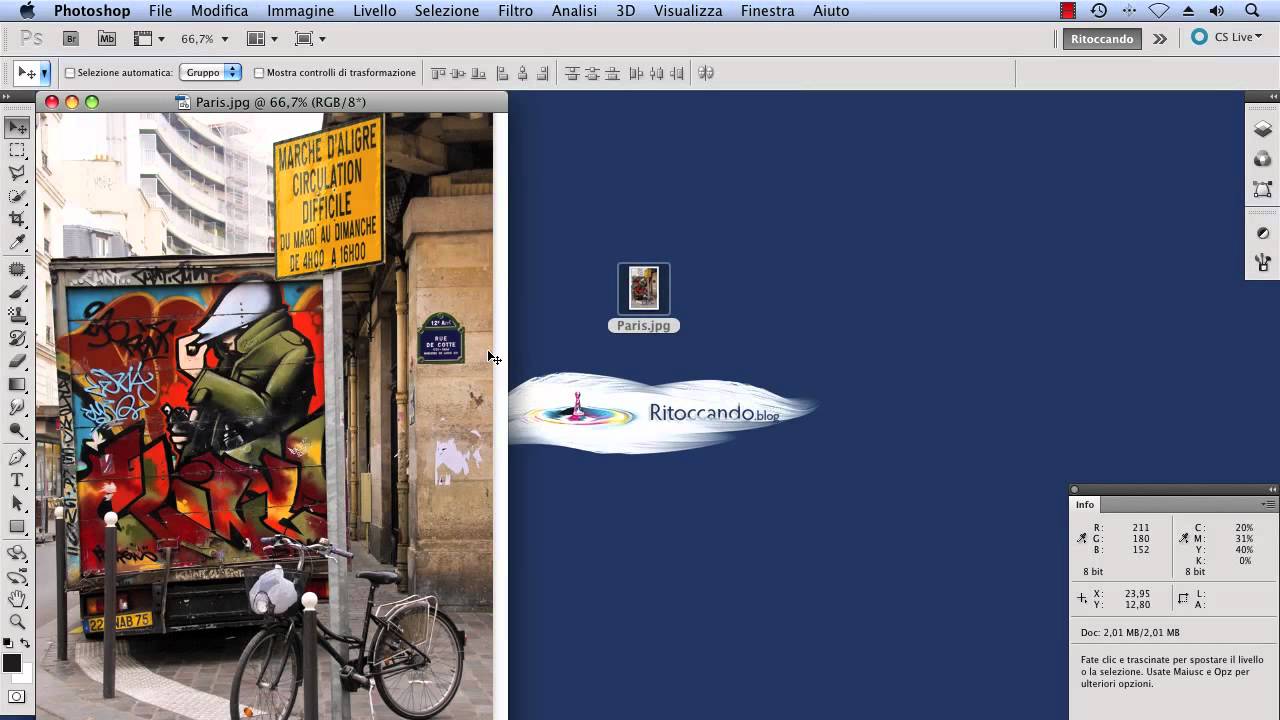Click the volume icon in the menu bar
The image size is (1280, 720).
pyautogui.click(x=1217, y=11)
